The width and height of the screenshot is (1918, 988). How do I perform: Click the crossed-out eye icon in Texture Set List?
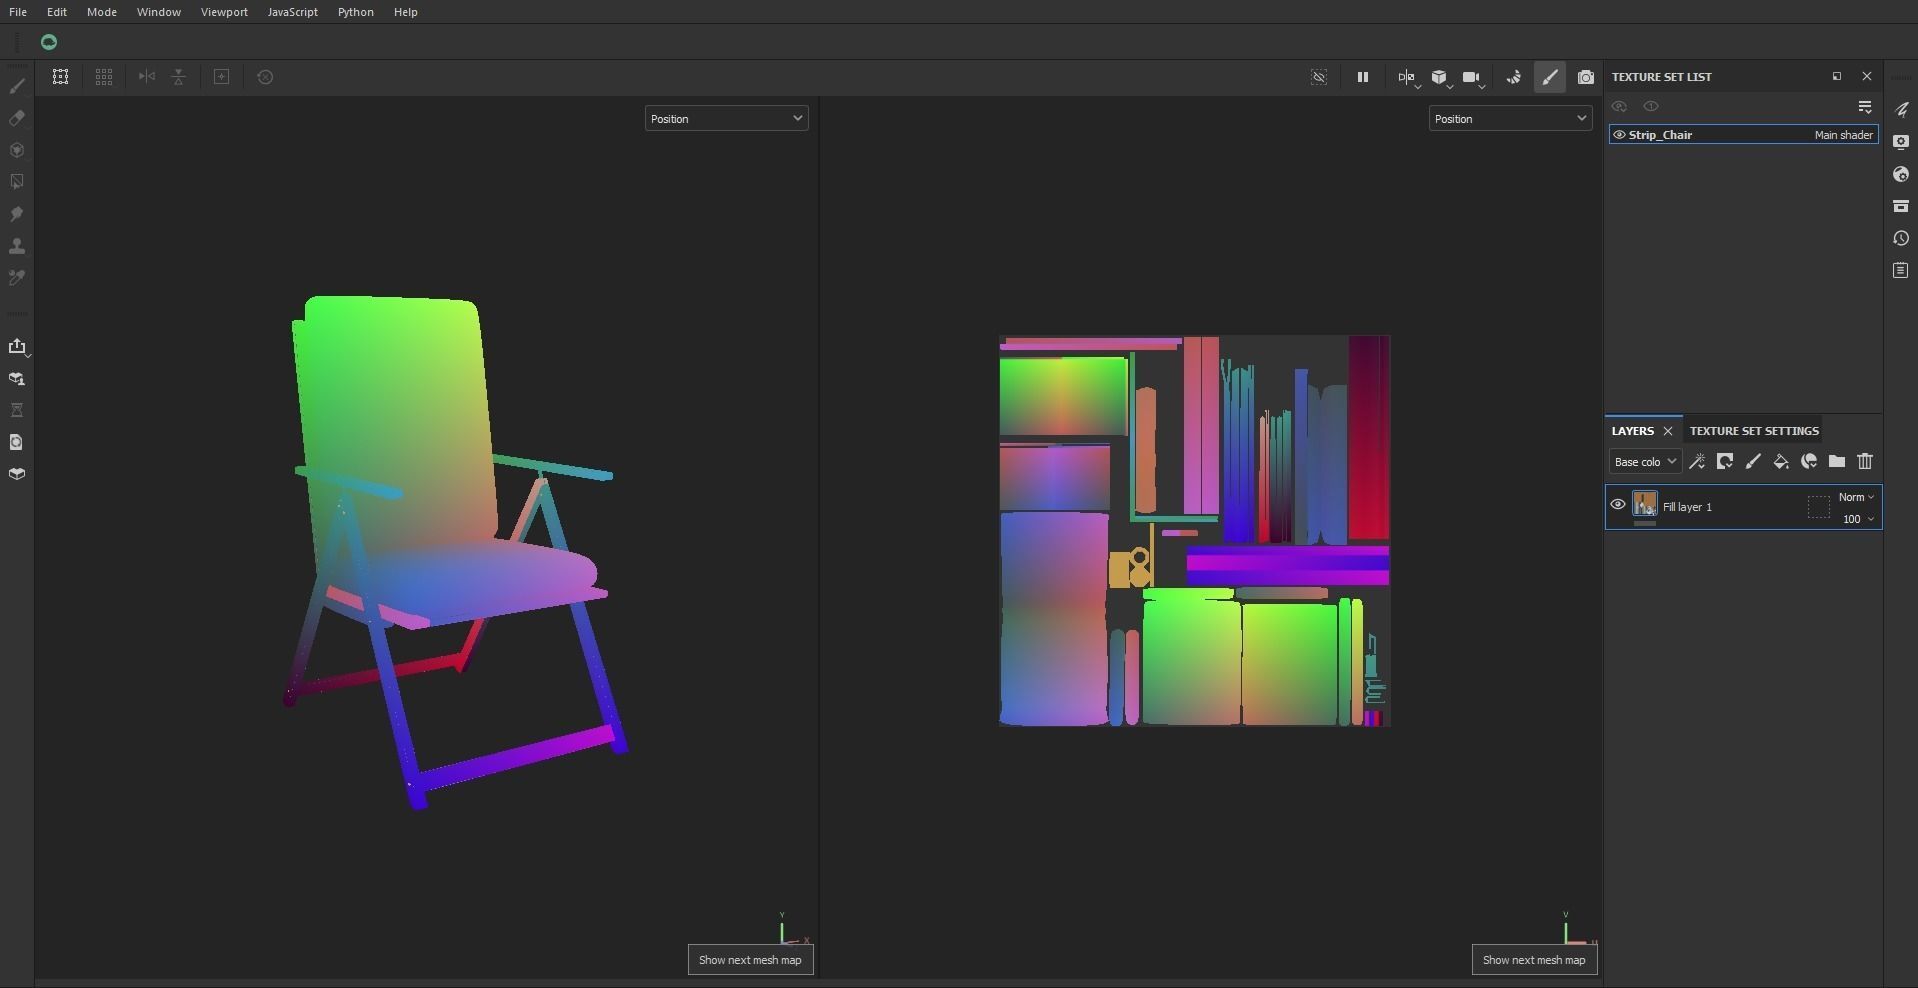coord(1619,106)
